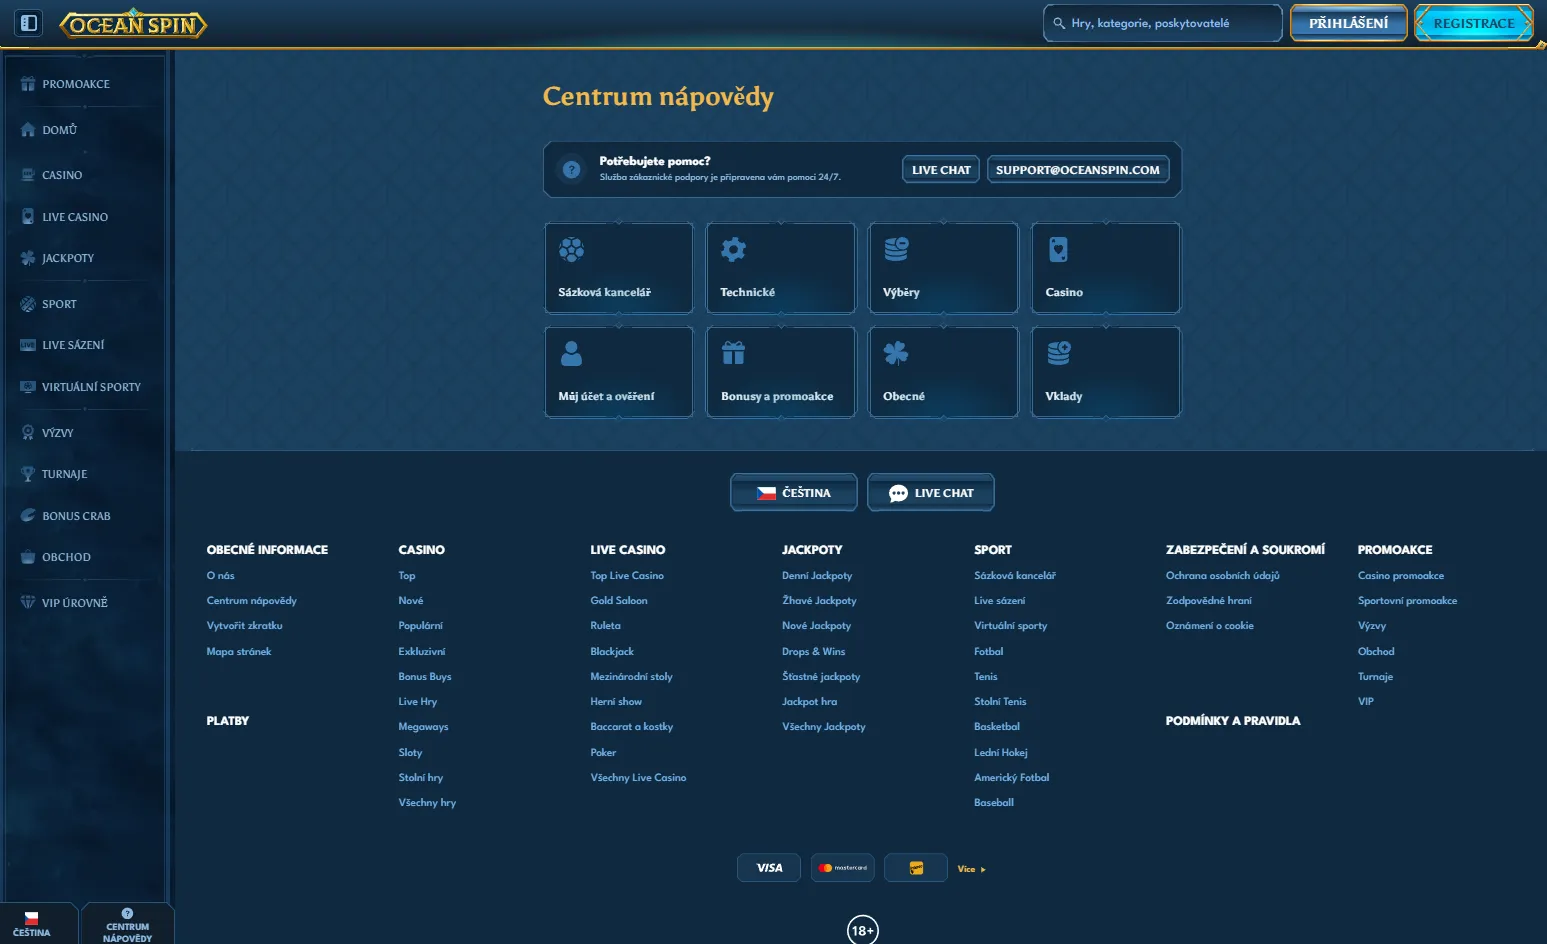Start Live Chat from the help banner
This screenshot has width=1547, height=944.
(940, 170)
